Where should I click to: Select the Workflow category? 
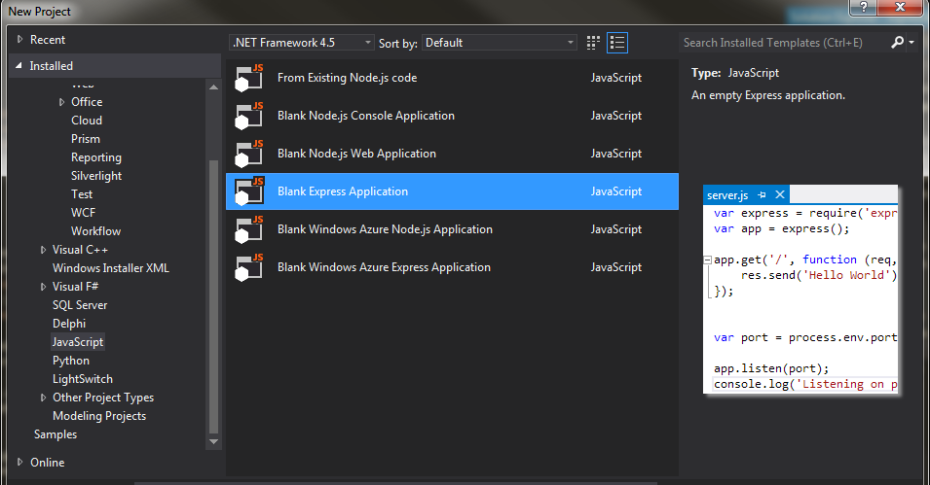[95, 231]
